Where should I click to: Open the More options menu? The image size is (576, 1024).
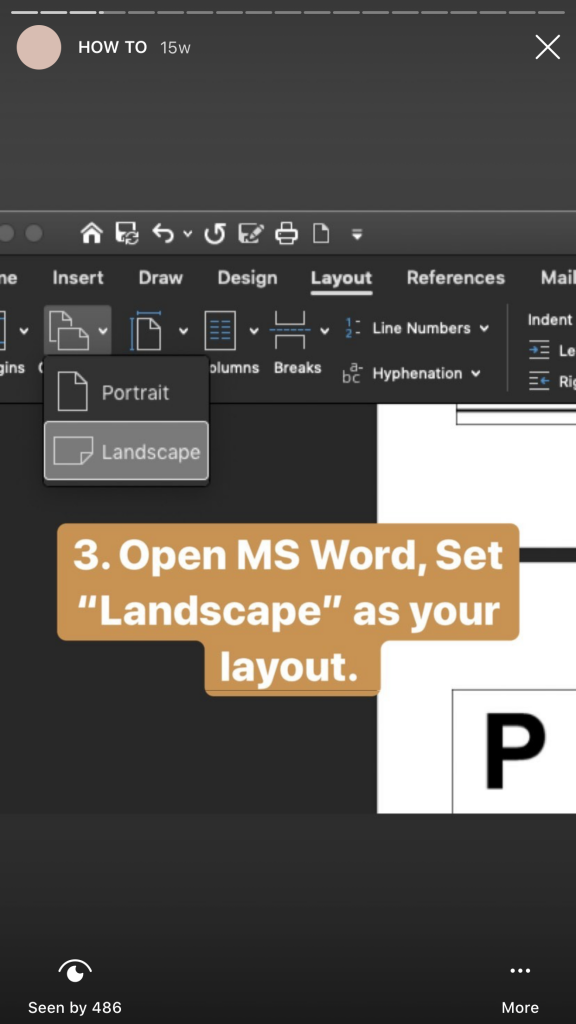[520, 986]
